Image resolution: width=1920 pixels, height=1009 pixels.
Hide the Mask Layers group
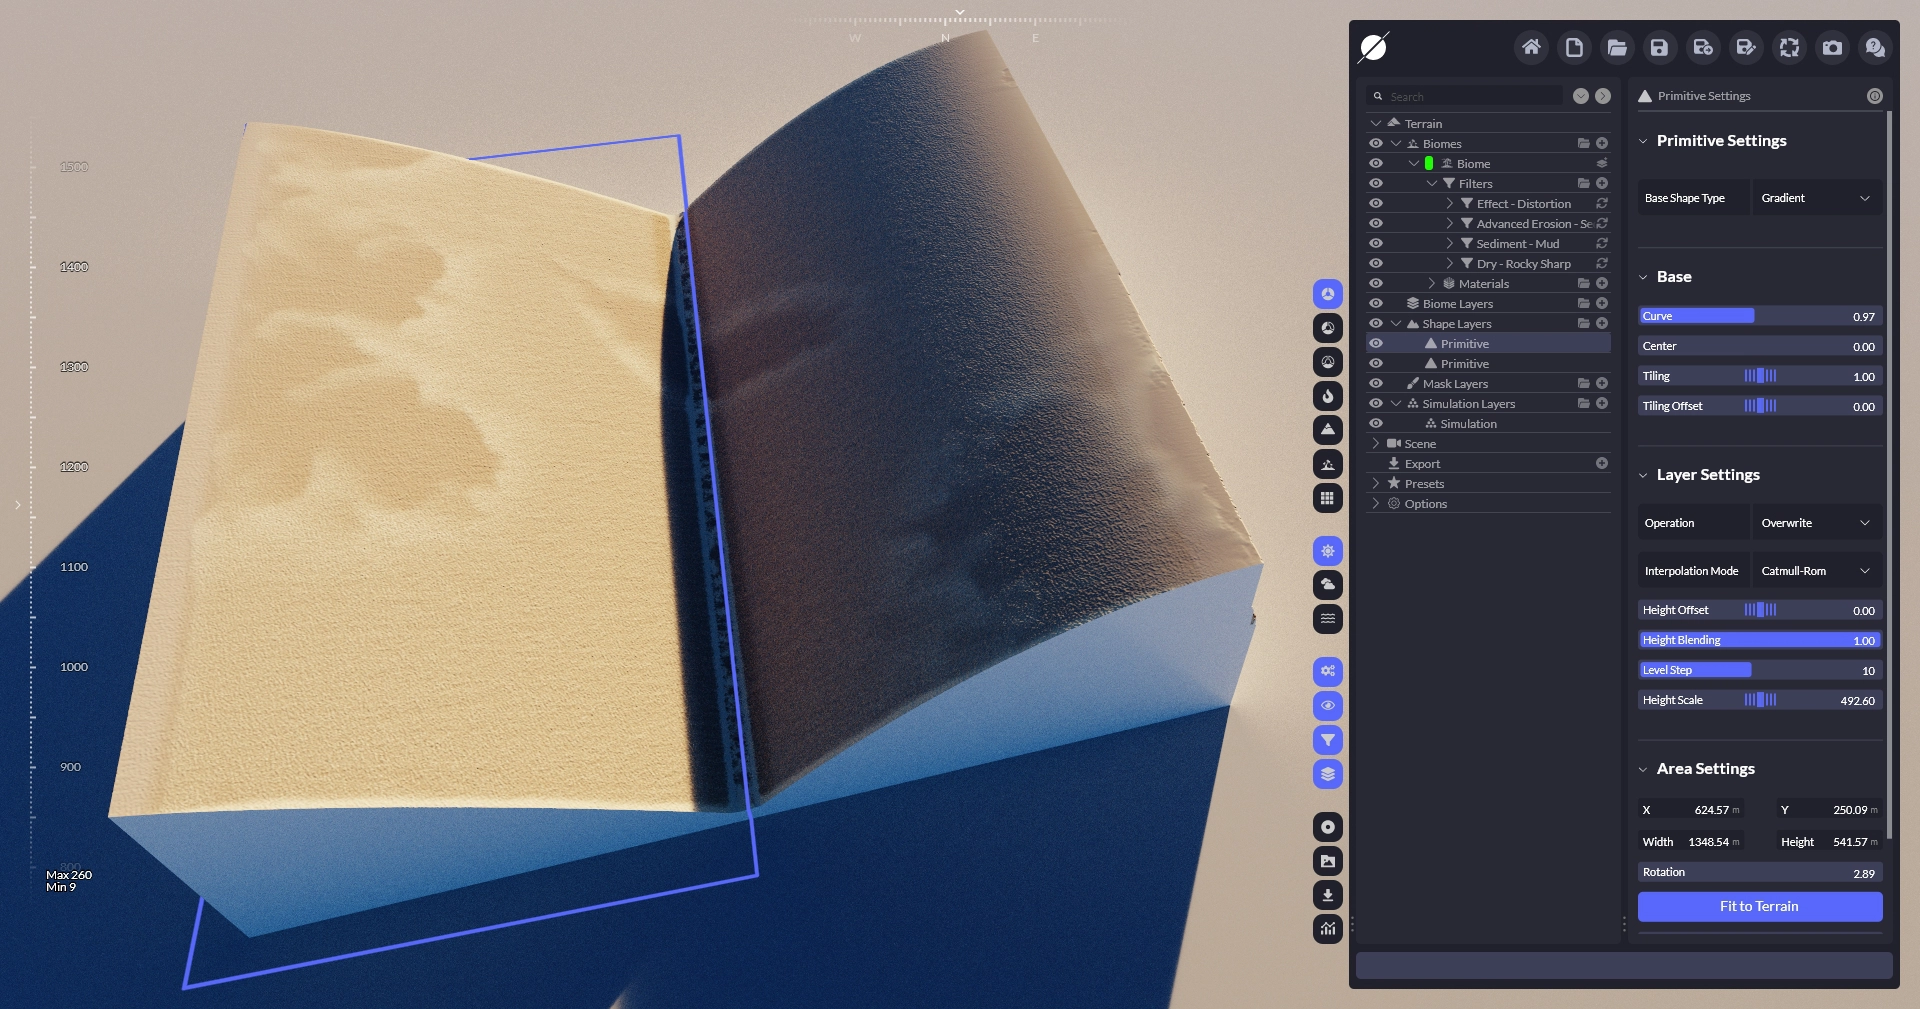[1376, 384]
